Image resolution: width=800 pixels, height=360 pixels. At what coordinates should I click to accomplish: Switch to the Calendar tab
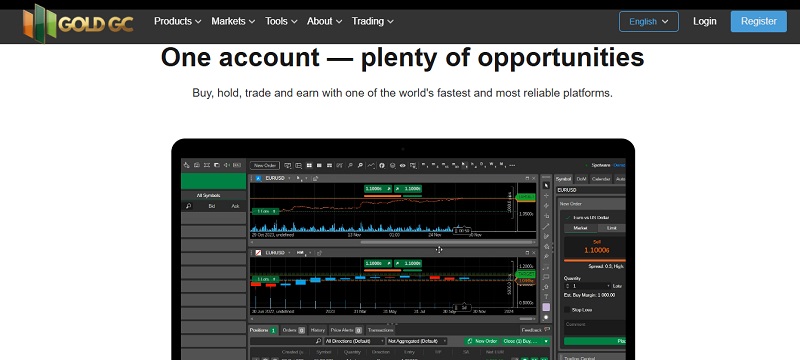coord(601,179)
